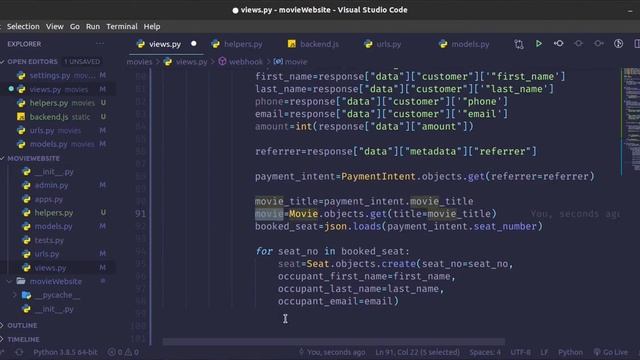The image size is (640, 360).
Task: Open the Terminal menu
Action: 122,27
